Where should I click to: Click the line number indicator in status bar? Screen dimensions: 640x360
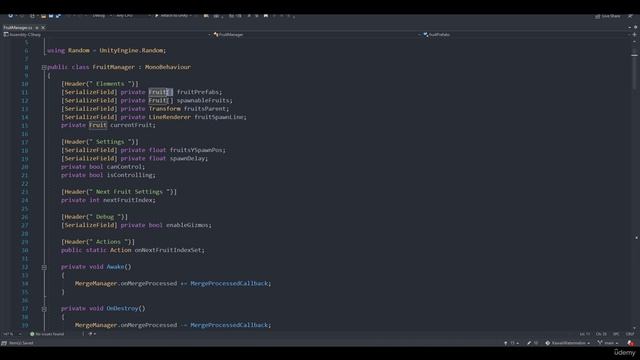[x=584, y=334]
